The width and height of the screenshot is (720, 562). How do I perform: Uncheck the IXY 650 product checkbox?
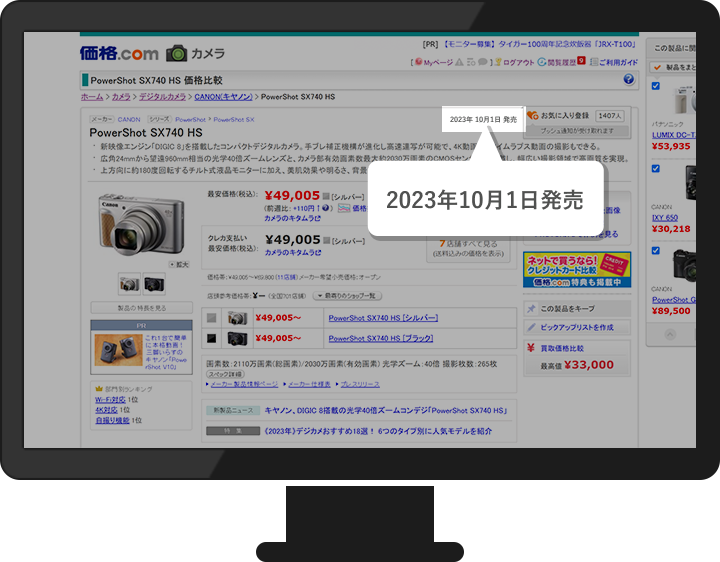pos(656,169)
